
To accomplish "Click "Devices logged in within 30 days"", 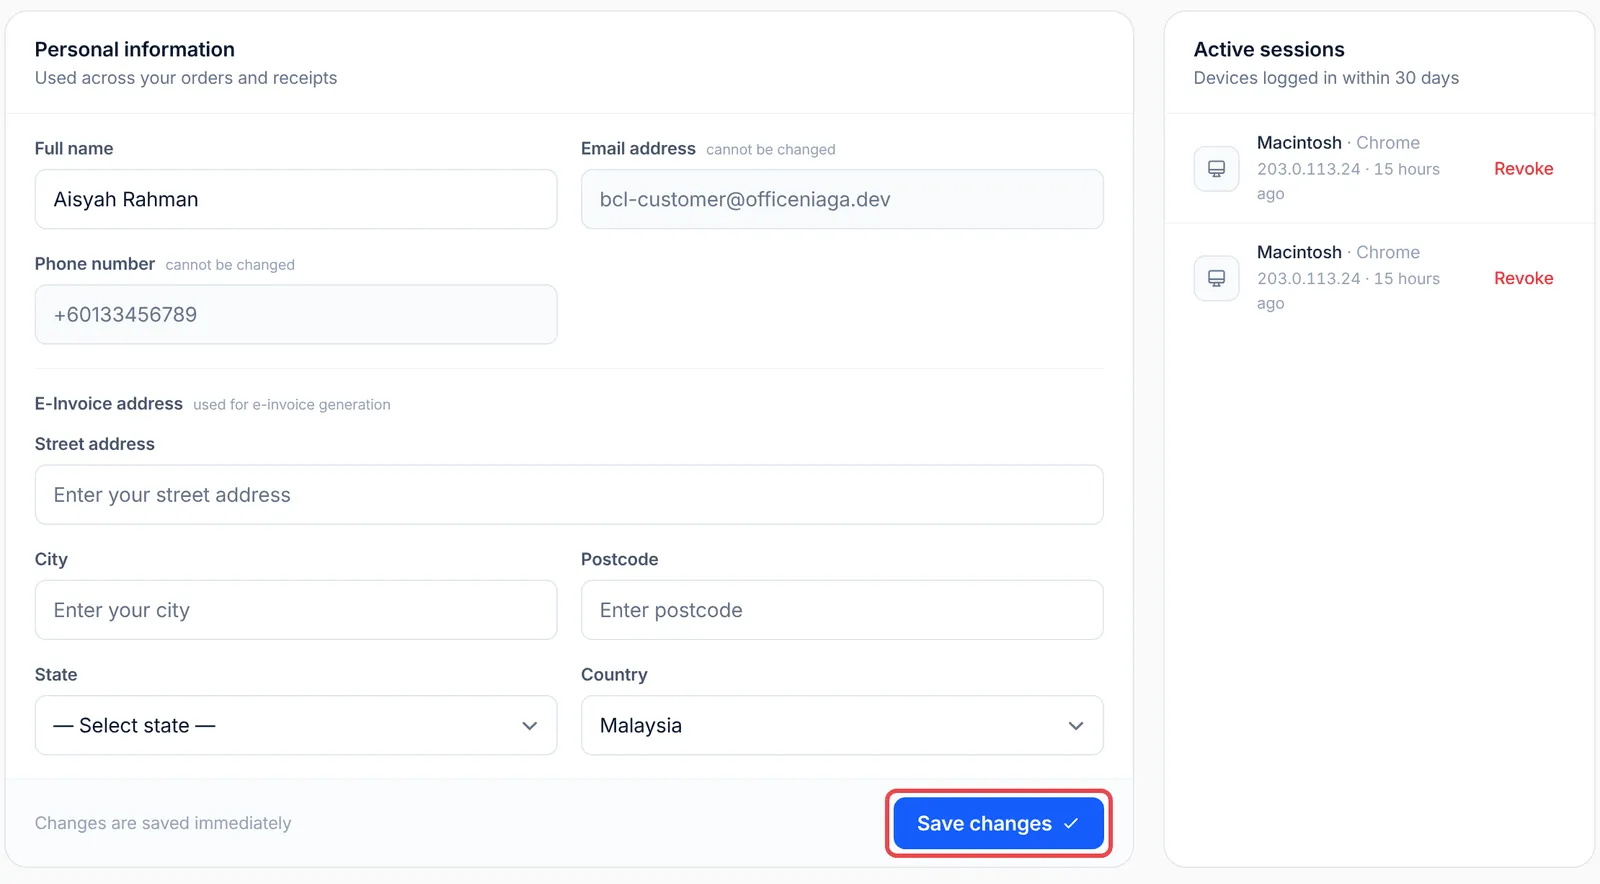I will (x=1326, y=78).
